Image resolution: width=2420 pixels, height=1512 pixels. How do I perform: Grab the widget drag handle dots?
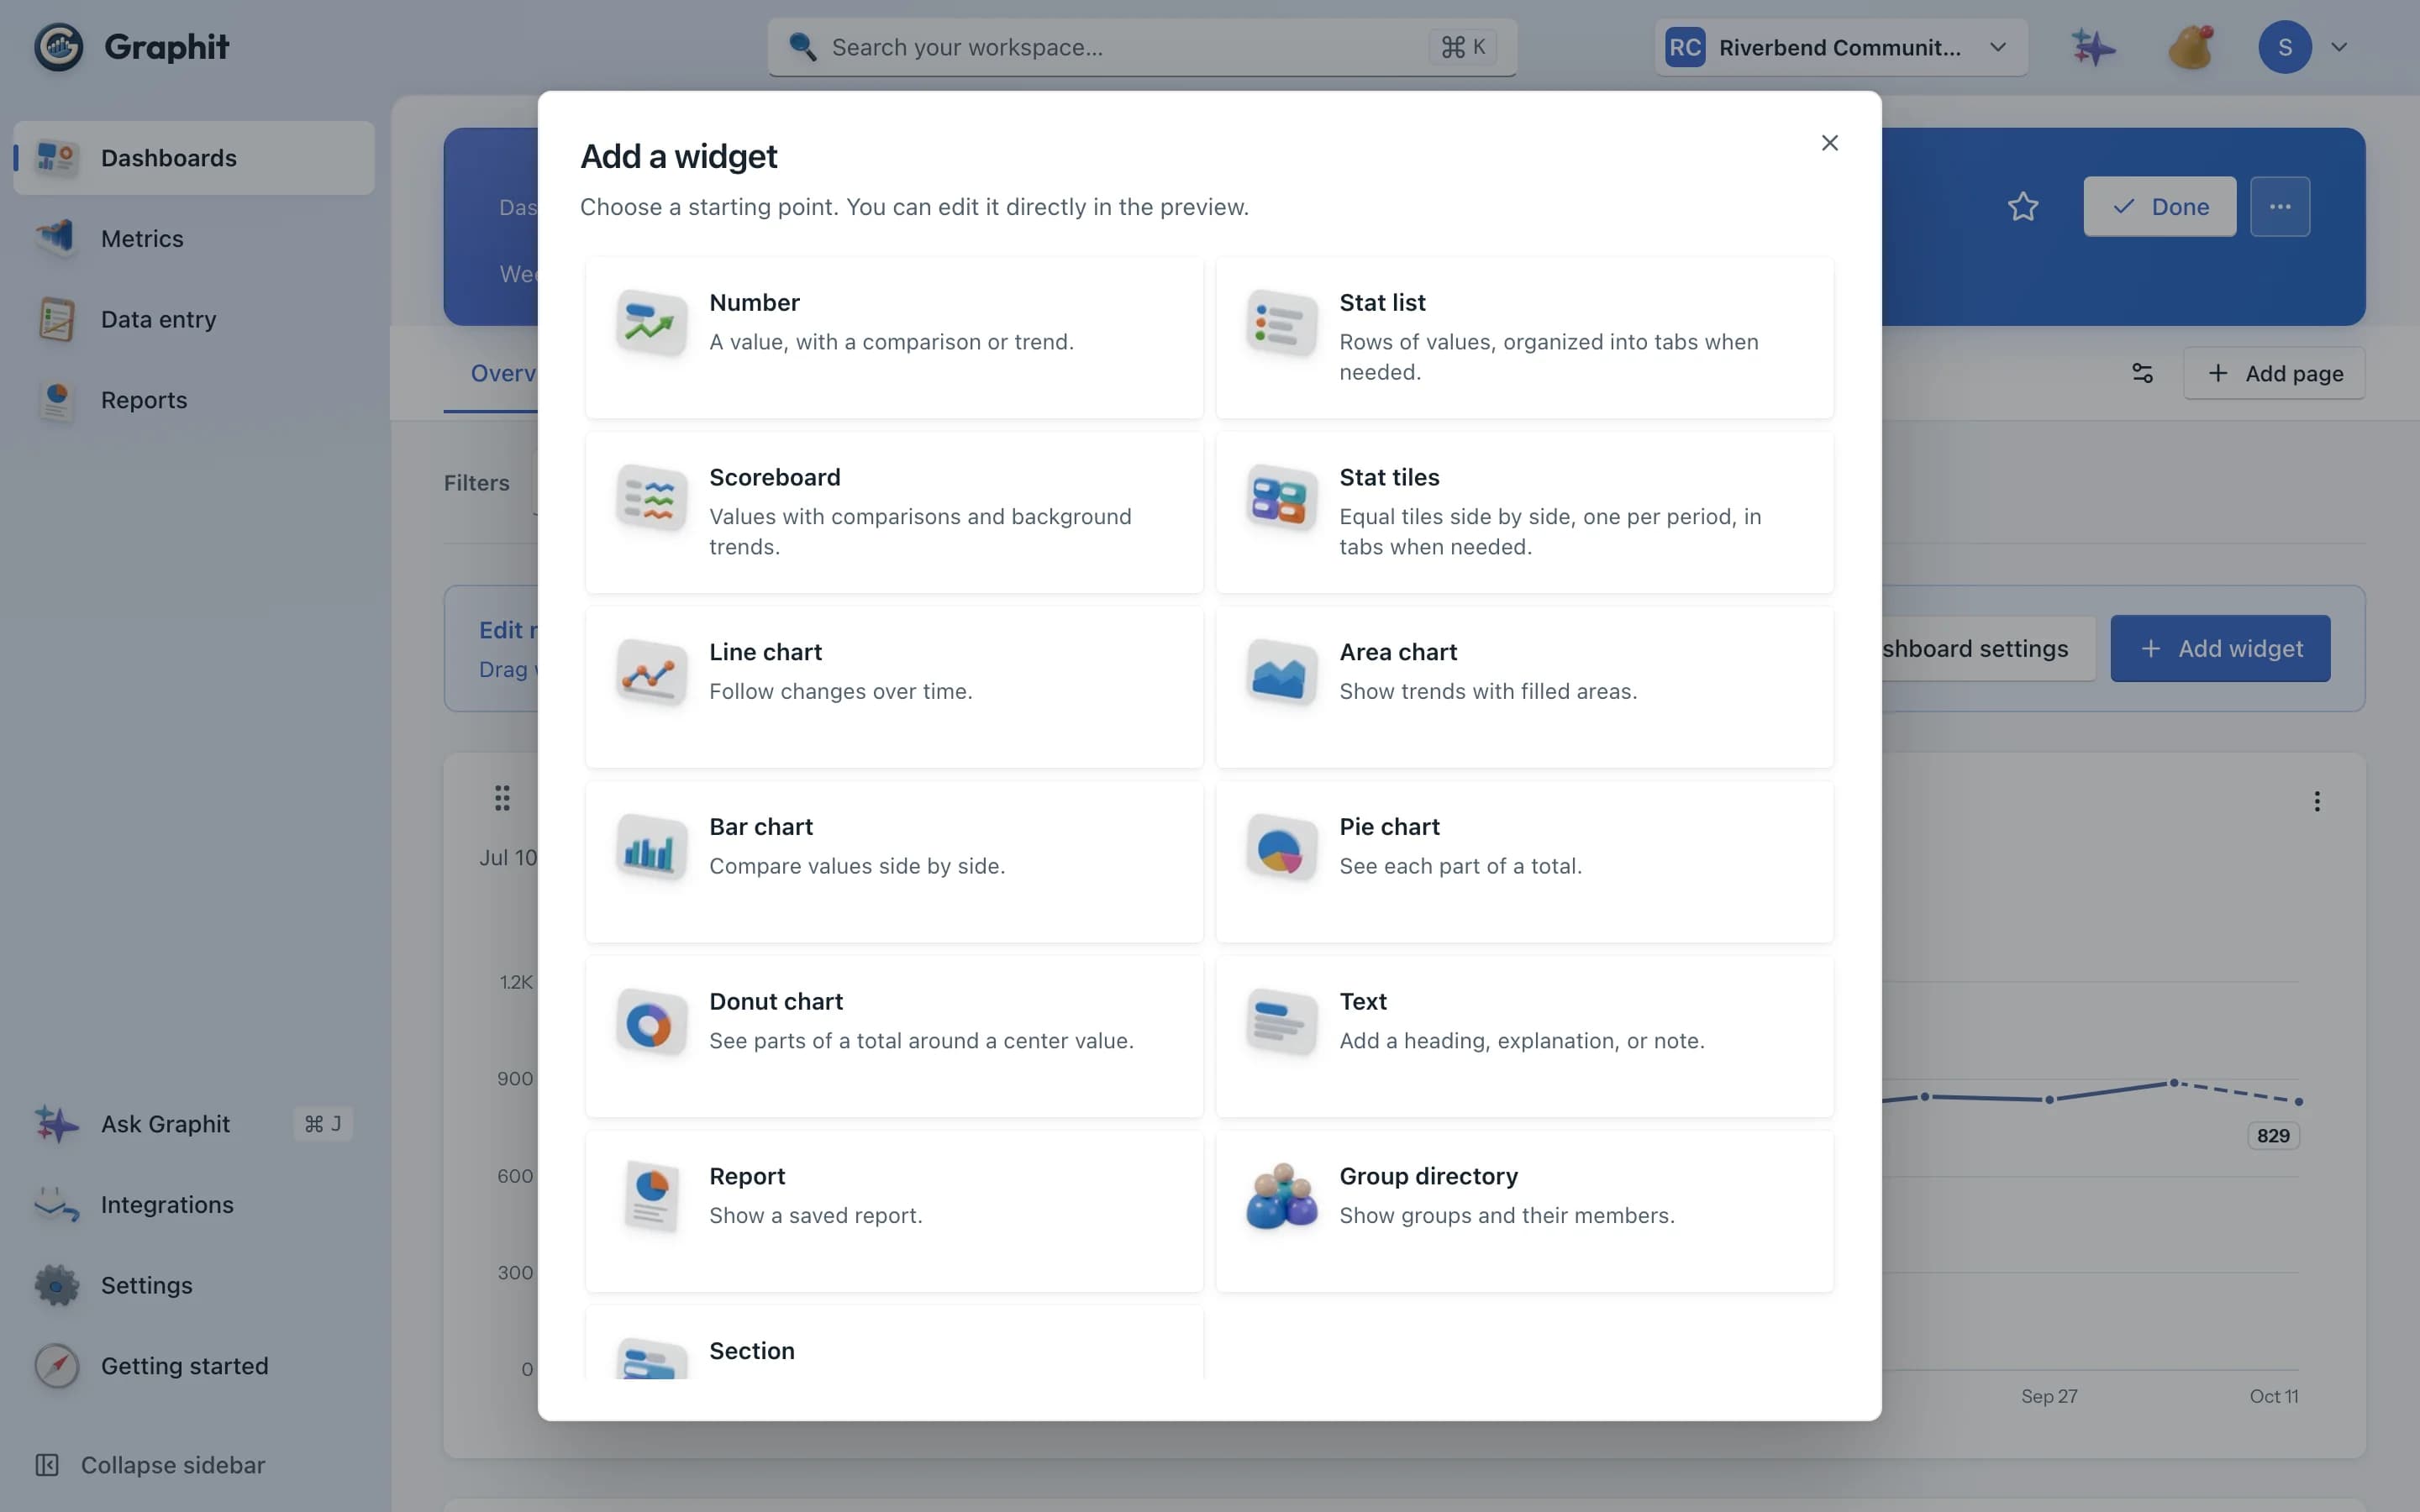[502, 797]
